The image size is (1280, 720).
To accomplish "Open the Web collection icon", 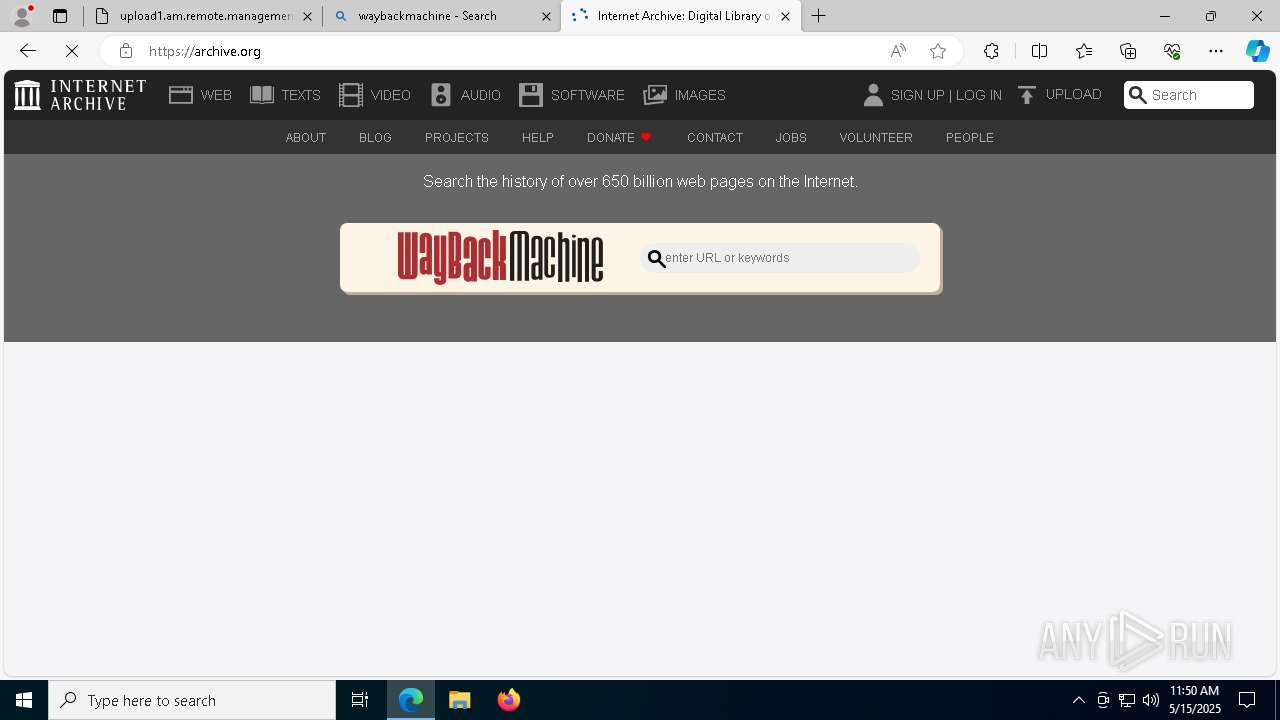I will (x=181, y=95).
